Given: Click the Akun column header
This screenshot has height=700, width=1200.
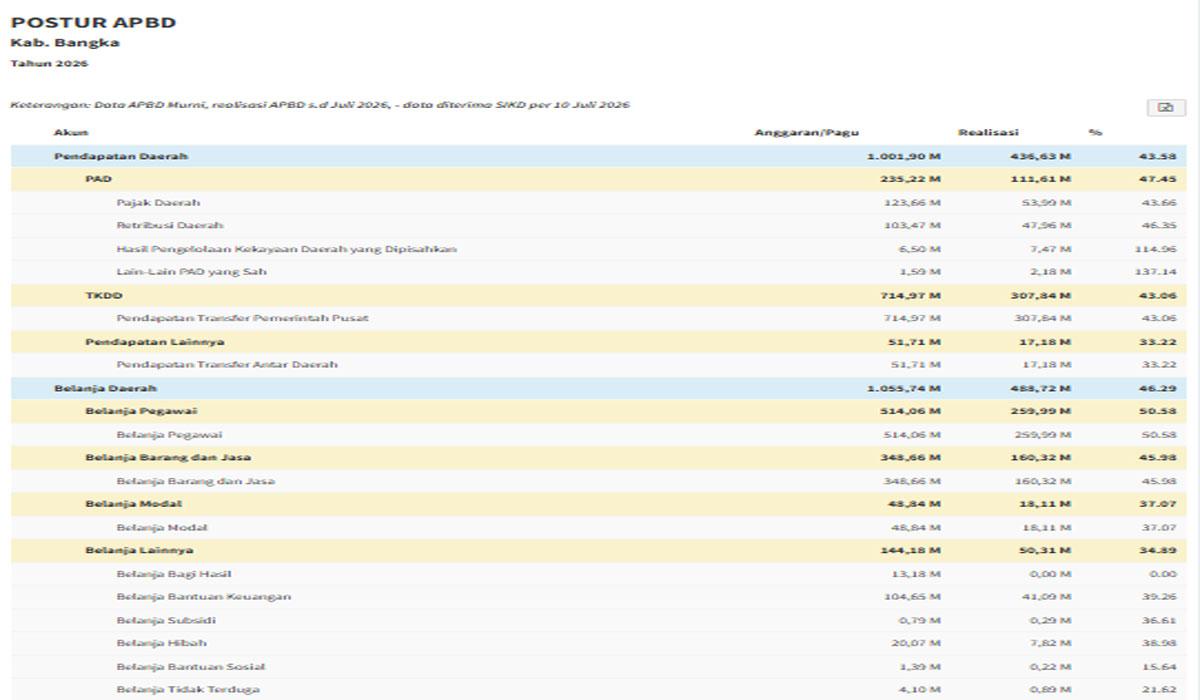Looking at the screenshot, I should click(x=71, y=132).
